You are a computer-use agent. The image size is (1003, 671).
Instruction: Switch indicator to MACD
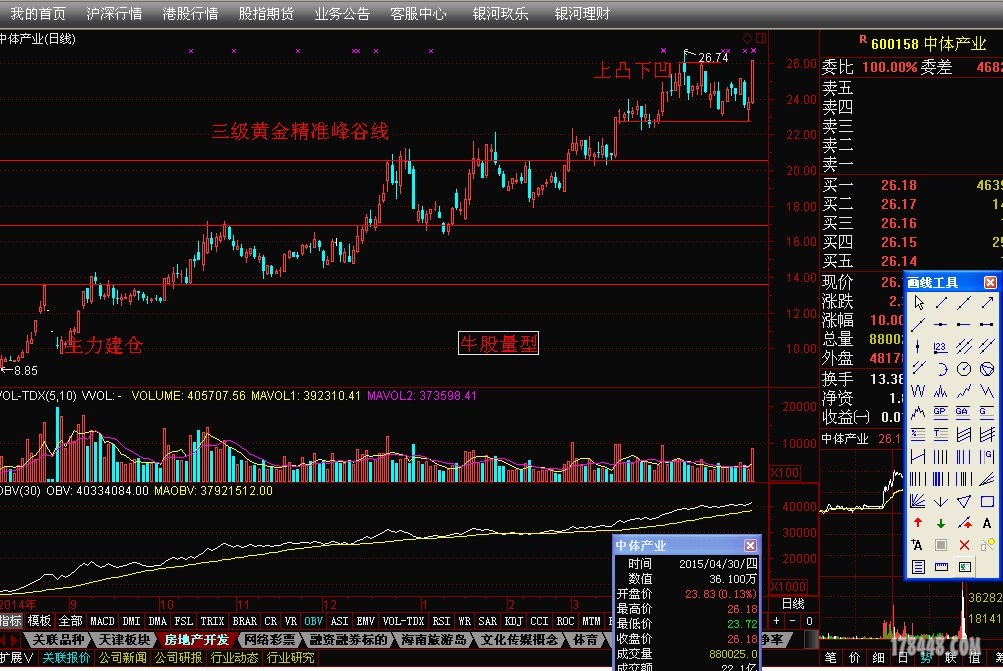tap(102, 621)
